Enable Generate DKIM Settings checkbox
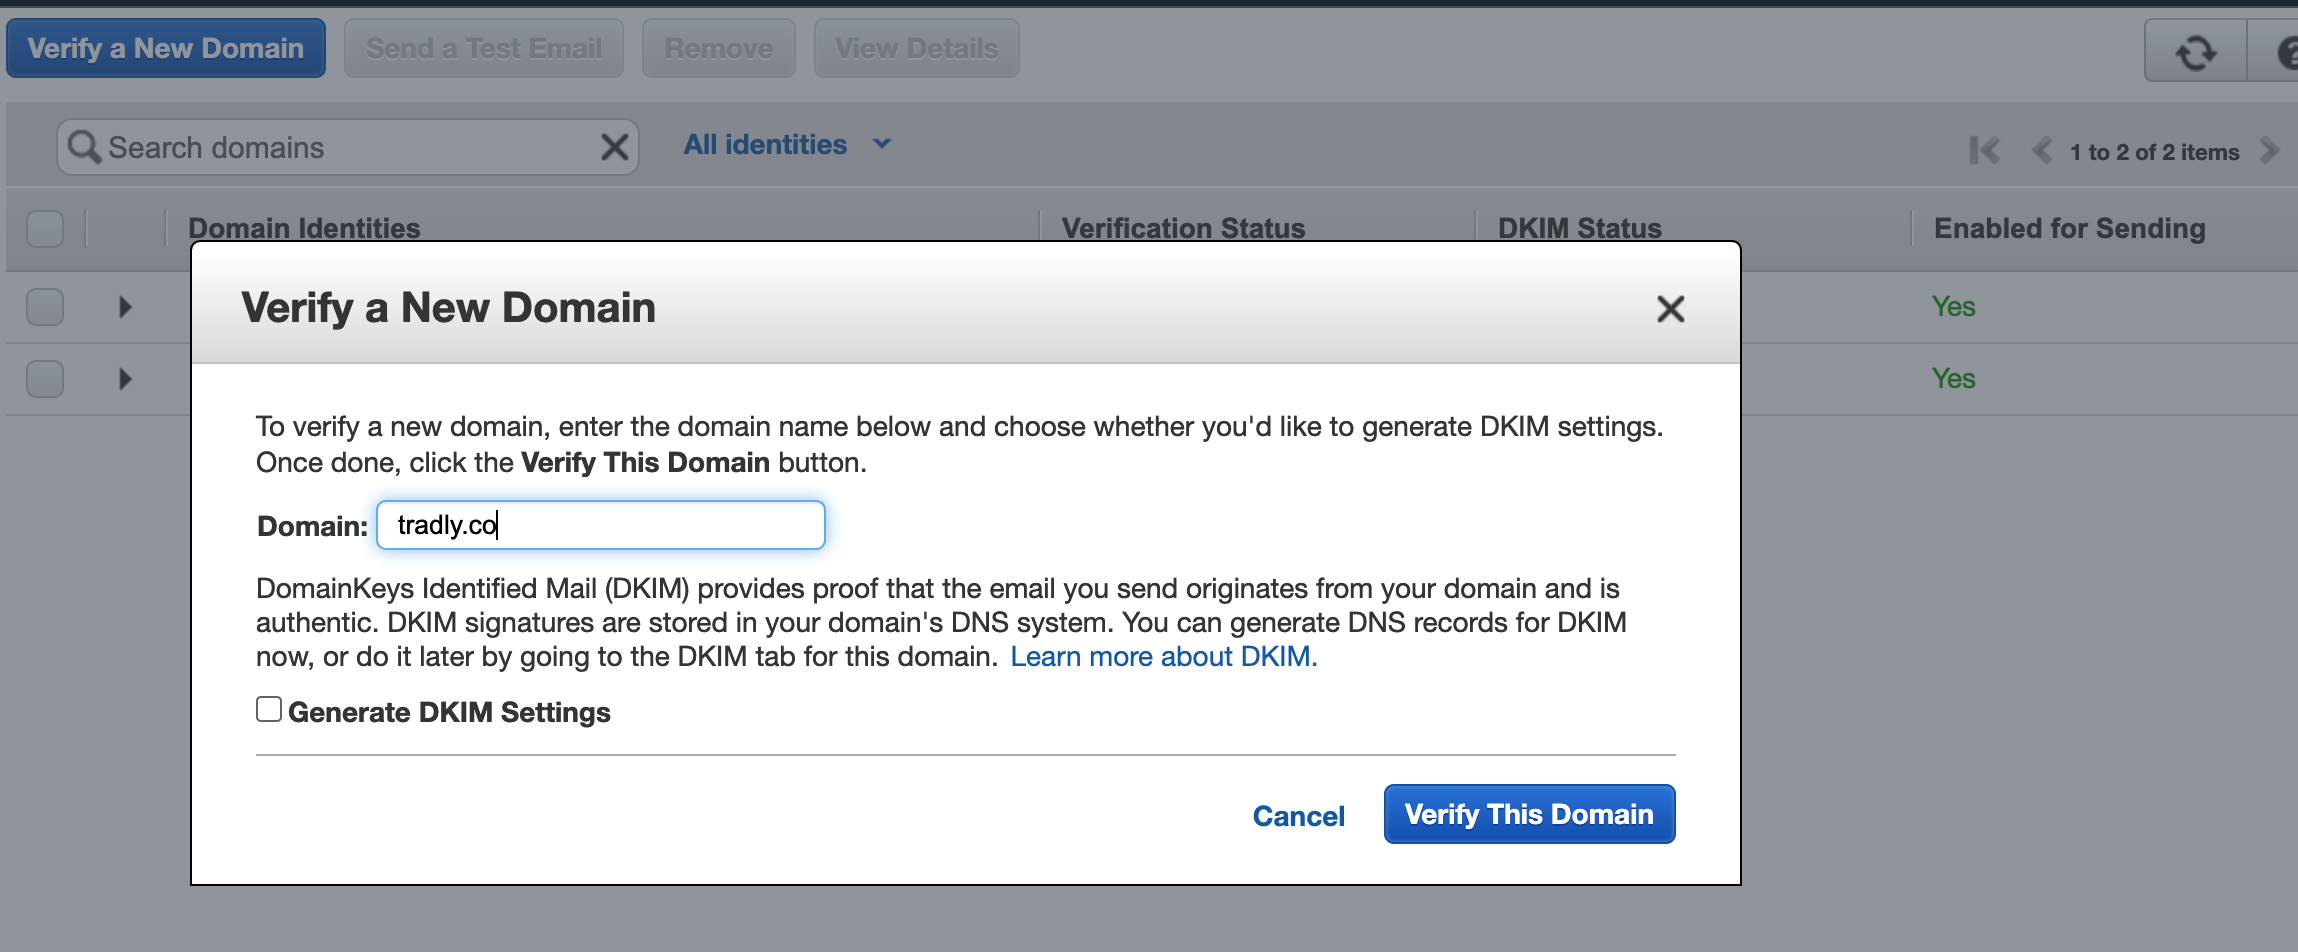This screenshot has width=2298, height=952. tap(269, 710)
